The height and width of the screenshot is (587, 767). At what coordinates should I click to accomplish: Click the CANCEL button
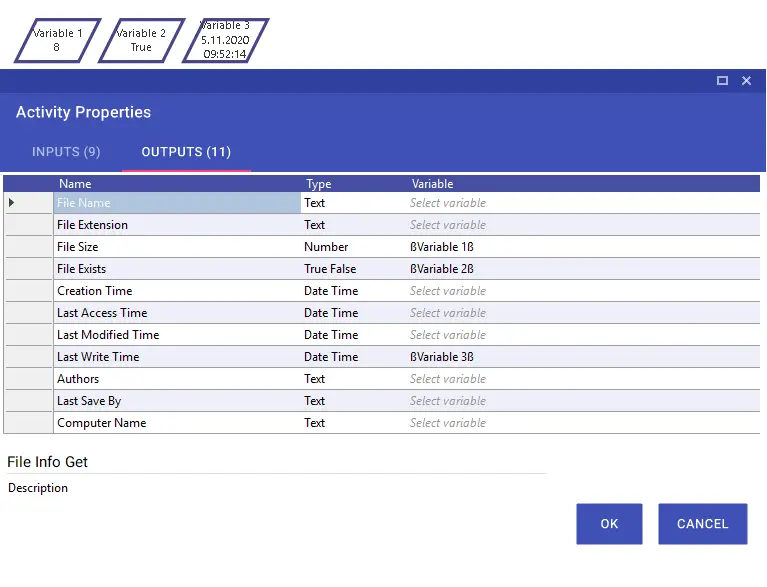702,524
